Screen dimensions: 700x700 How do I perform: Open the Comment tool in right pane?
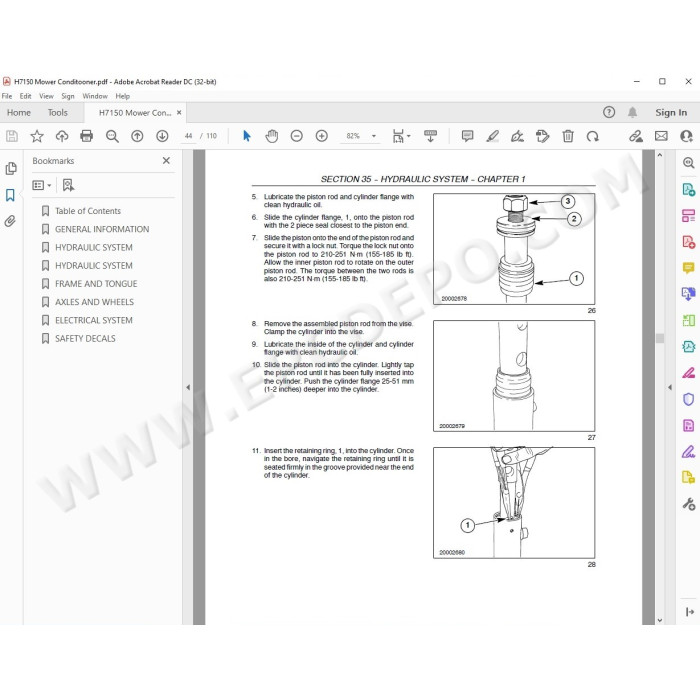(x=688, y=267)
